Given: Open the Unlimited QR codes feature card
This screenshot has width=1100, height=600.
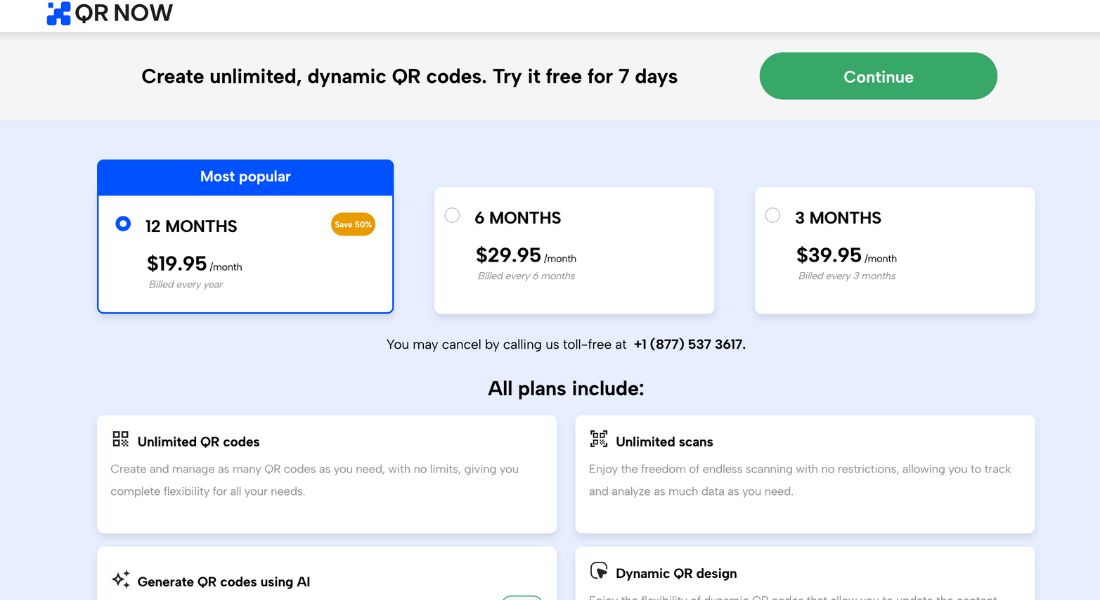Looking at the screenshot, I should click(327, 474).
